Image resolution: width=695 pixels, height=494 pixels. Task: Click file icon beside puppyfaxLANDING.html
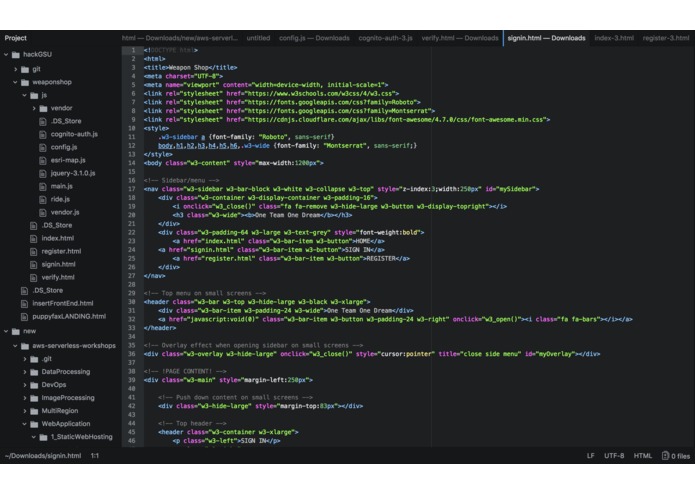point(24,316)
